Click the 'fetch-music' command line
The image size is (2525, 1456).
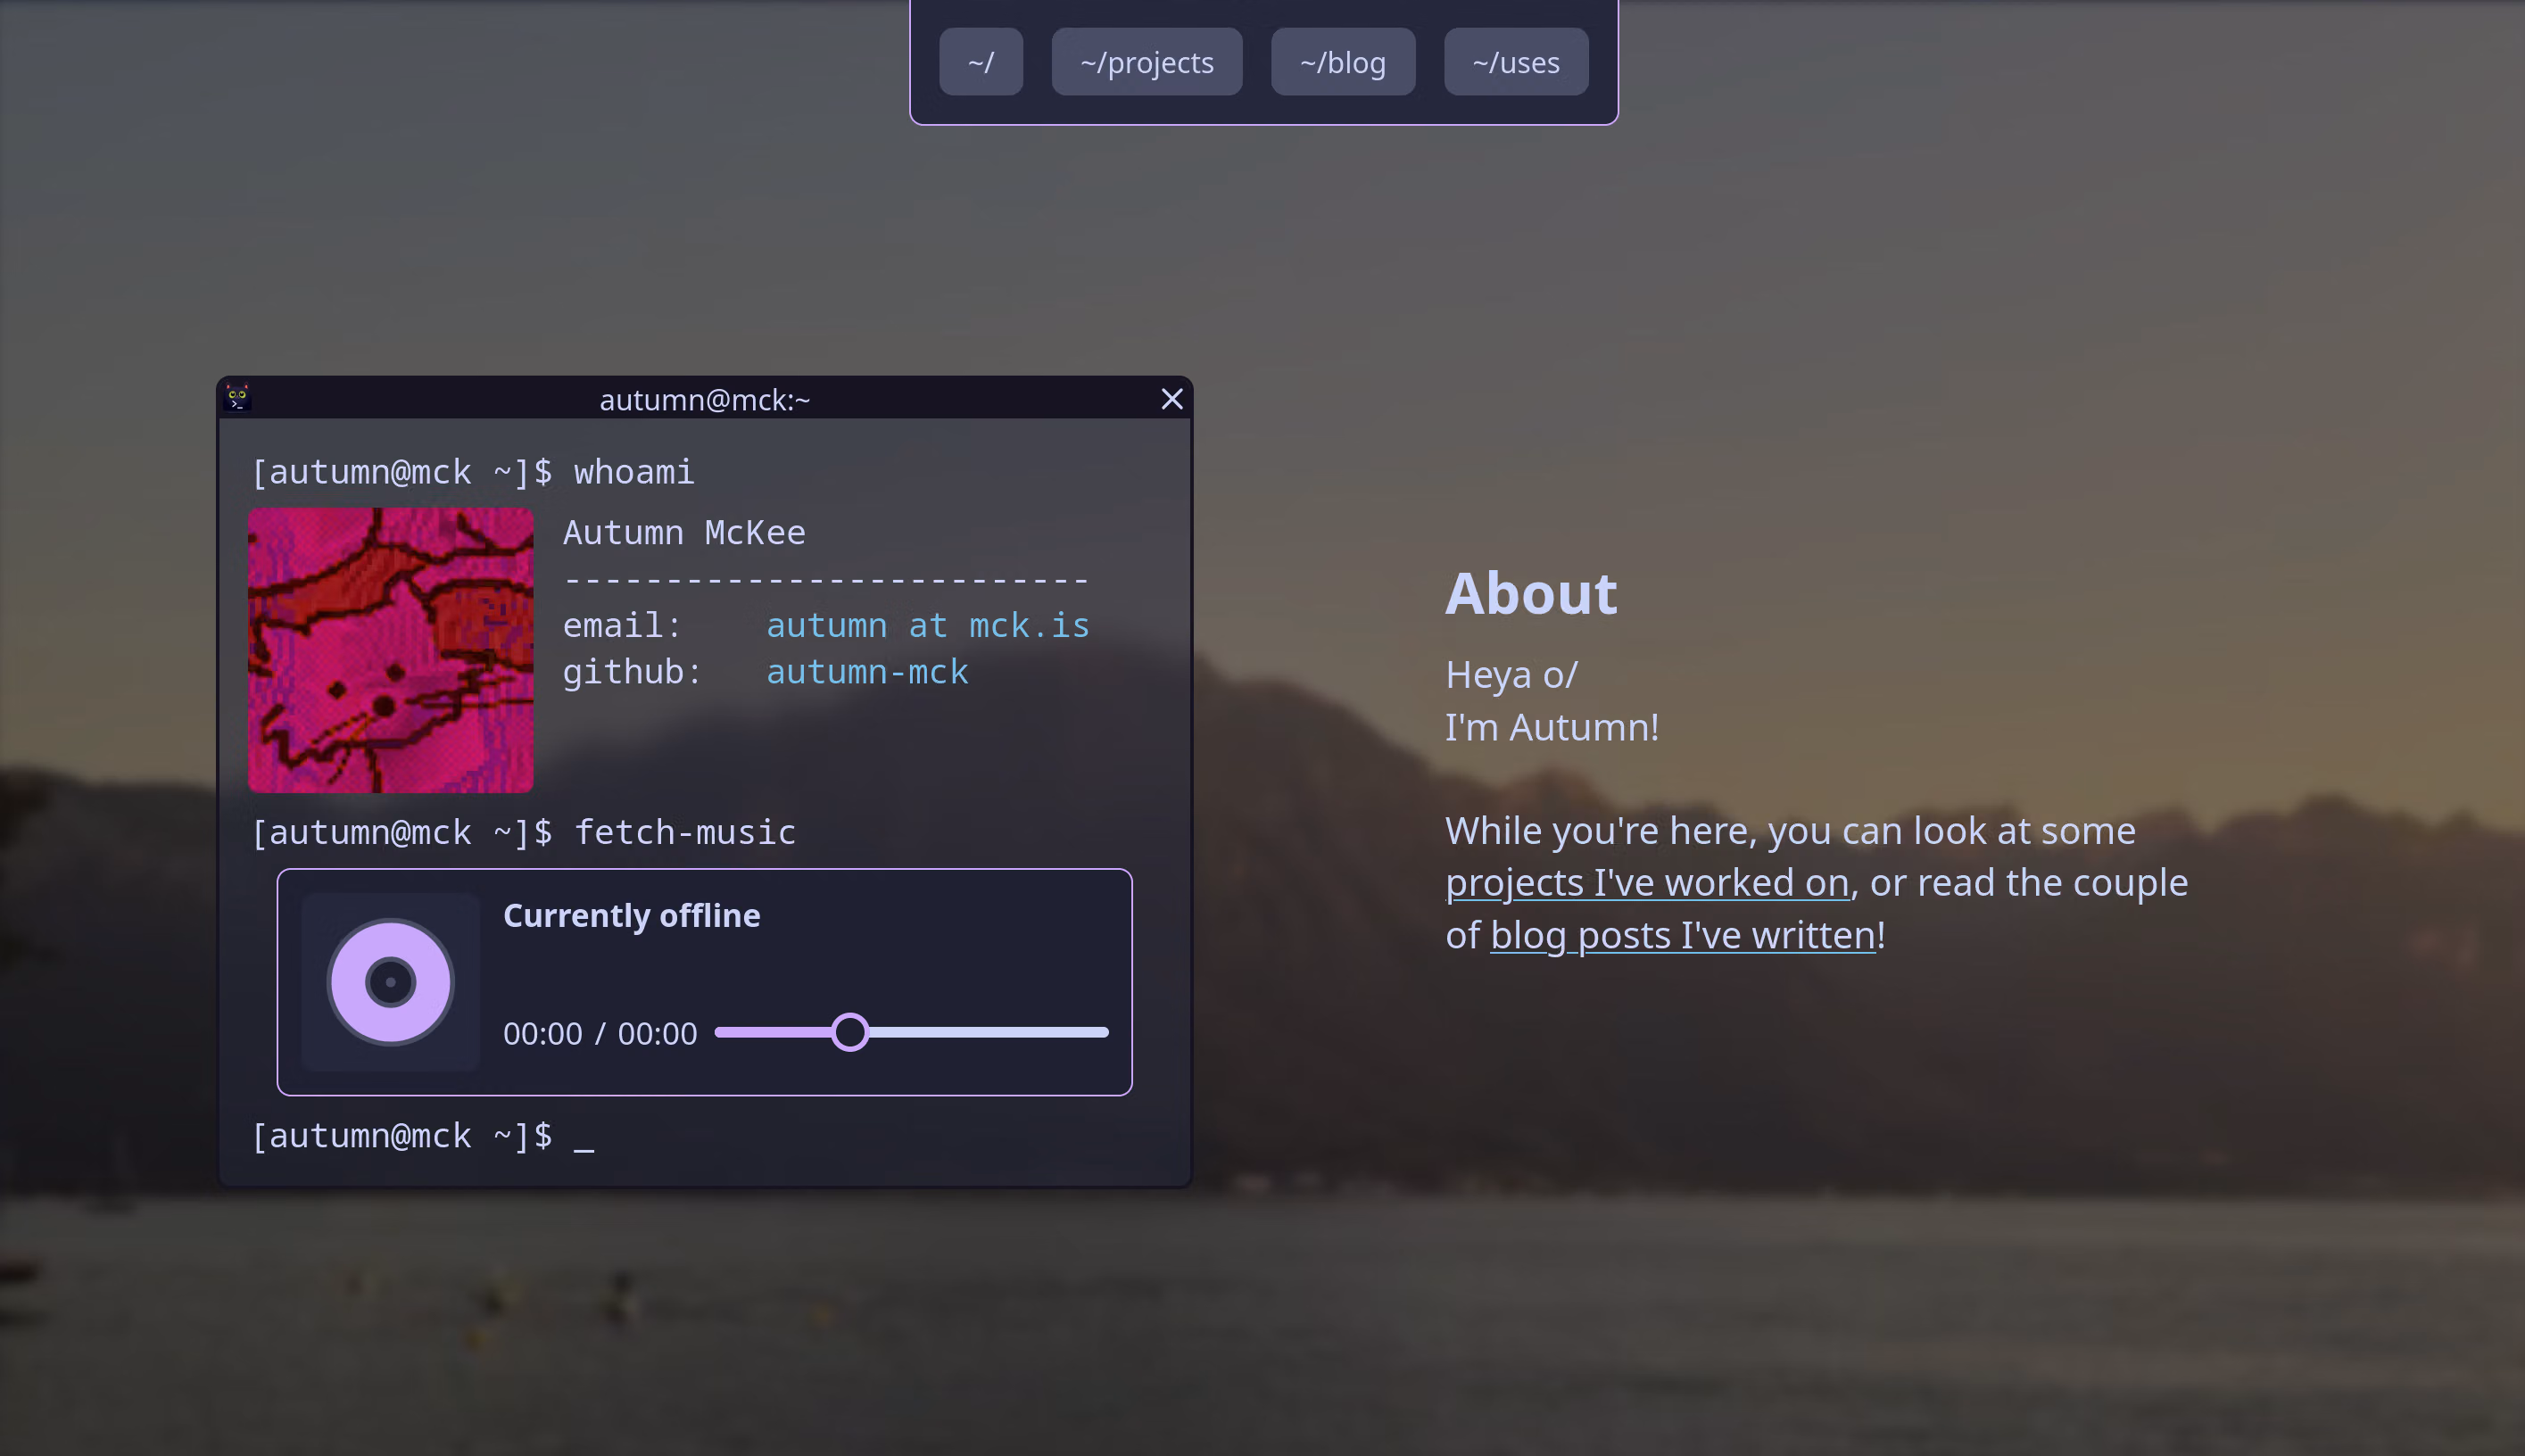pyautogui.click(x=523, y=832)
